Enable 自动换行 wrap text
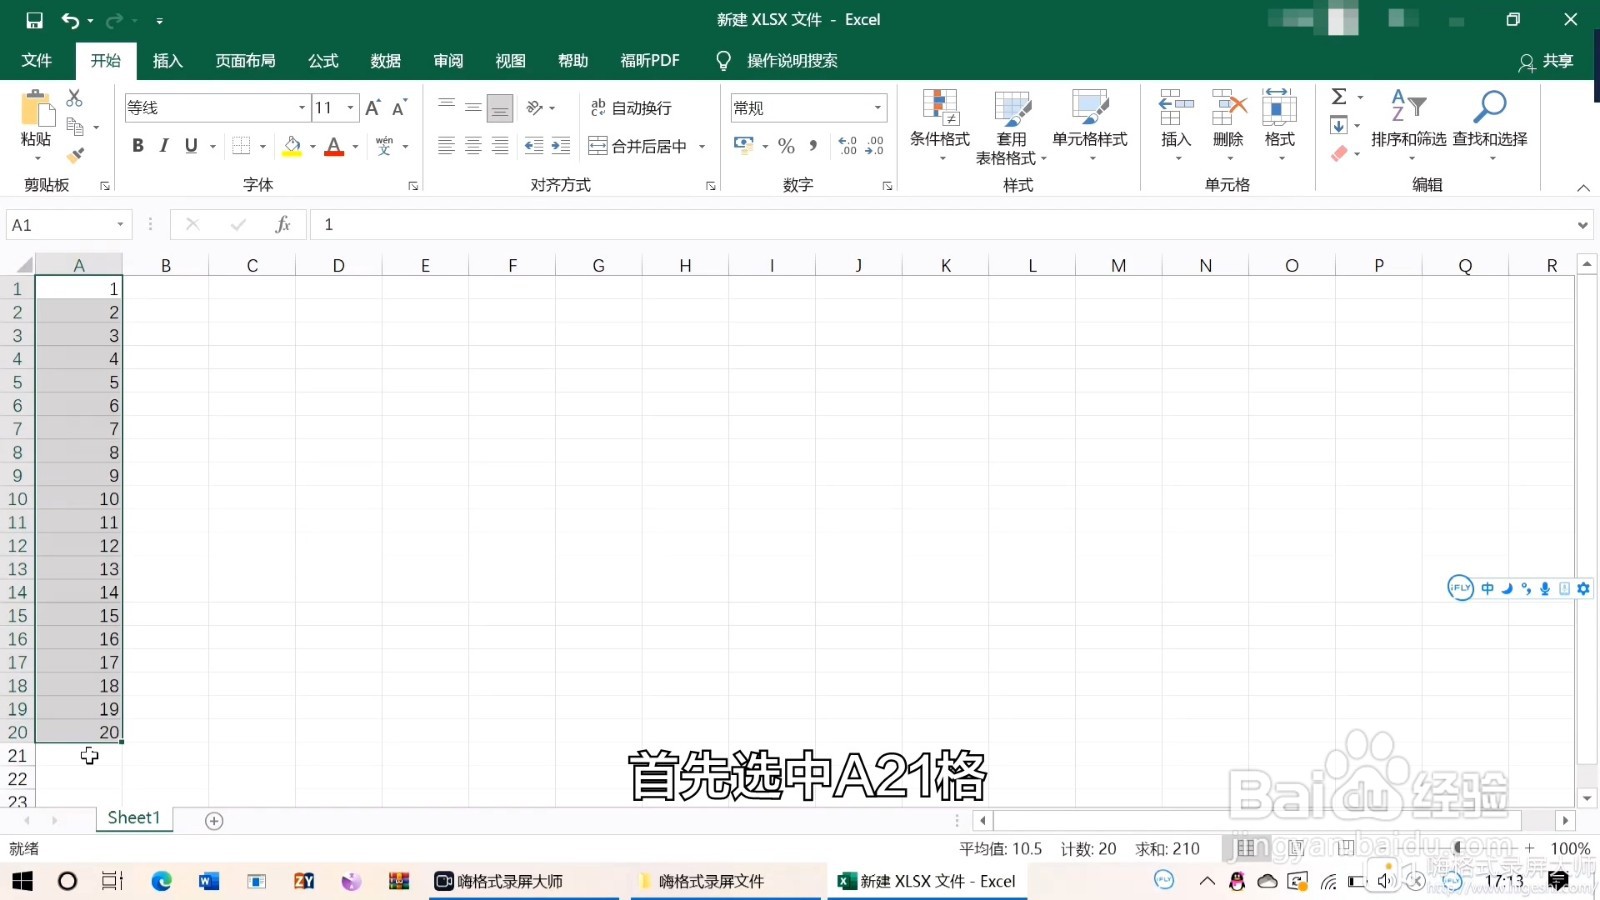1600x900 pixels. (x=632, y=107)
